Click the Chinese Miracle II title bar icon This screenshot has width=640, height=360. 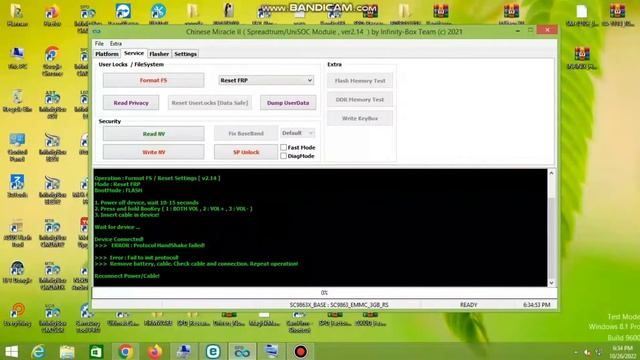click(97, 31)
